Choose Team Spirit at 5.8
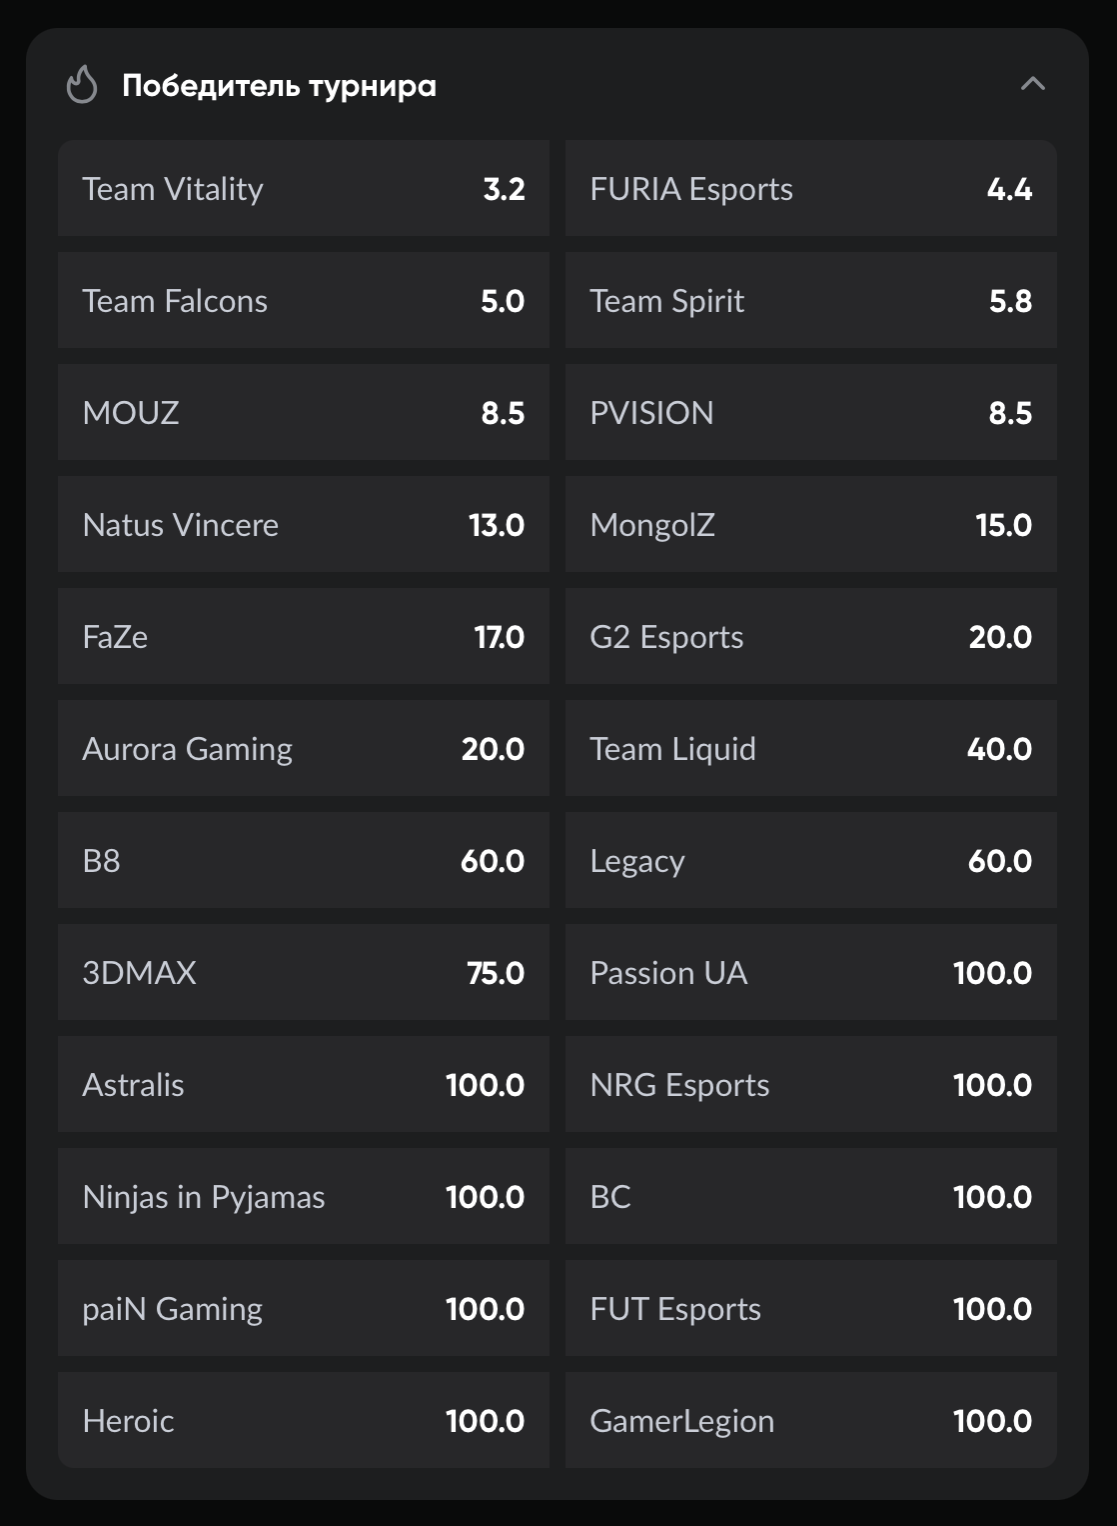The height and width of the screenshot is (1526, 1117). [x=810, y=301]
